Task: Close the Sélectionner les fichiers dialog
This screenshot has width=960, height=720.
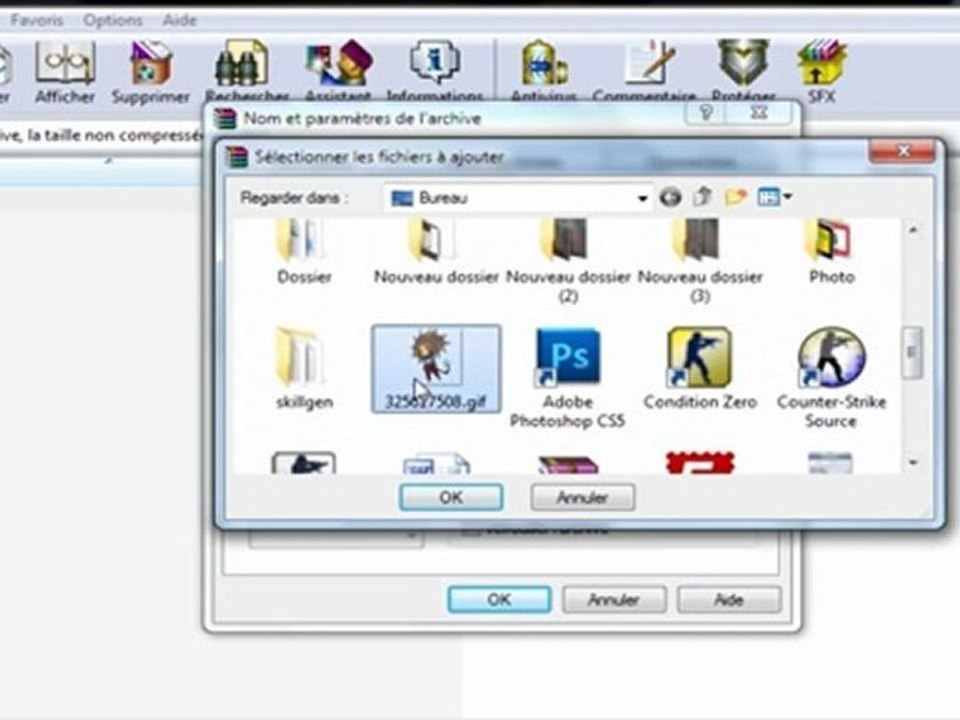Action: coord(902,151)
